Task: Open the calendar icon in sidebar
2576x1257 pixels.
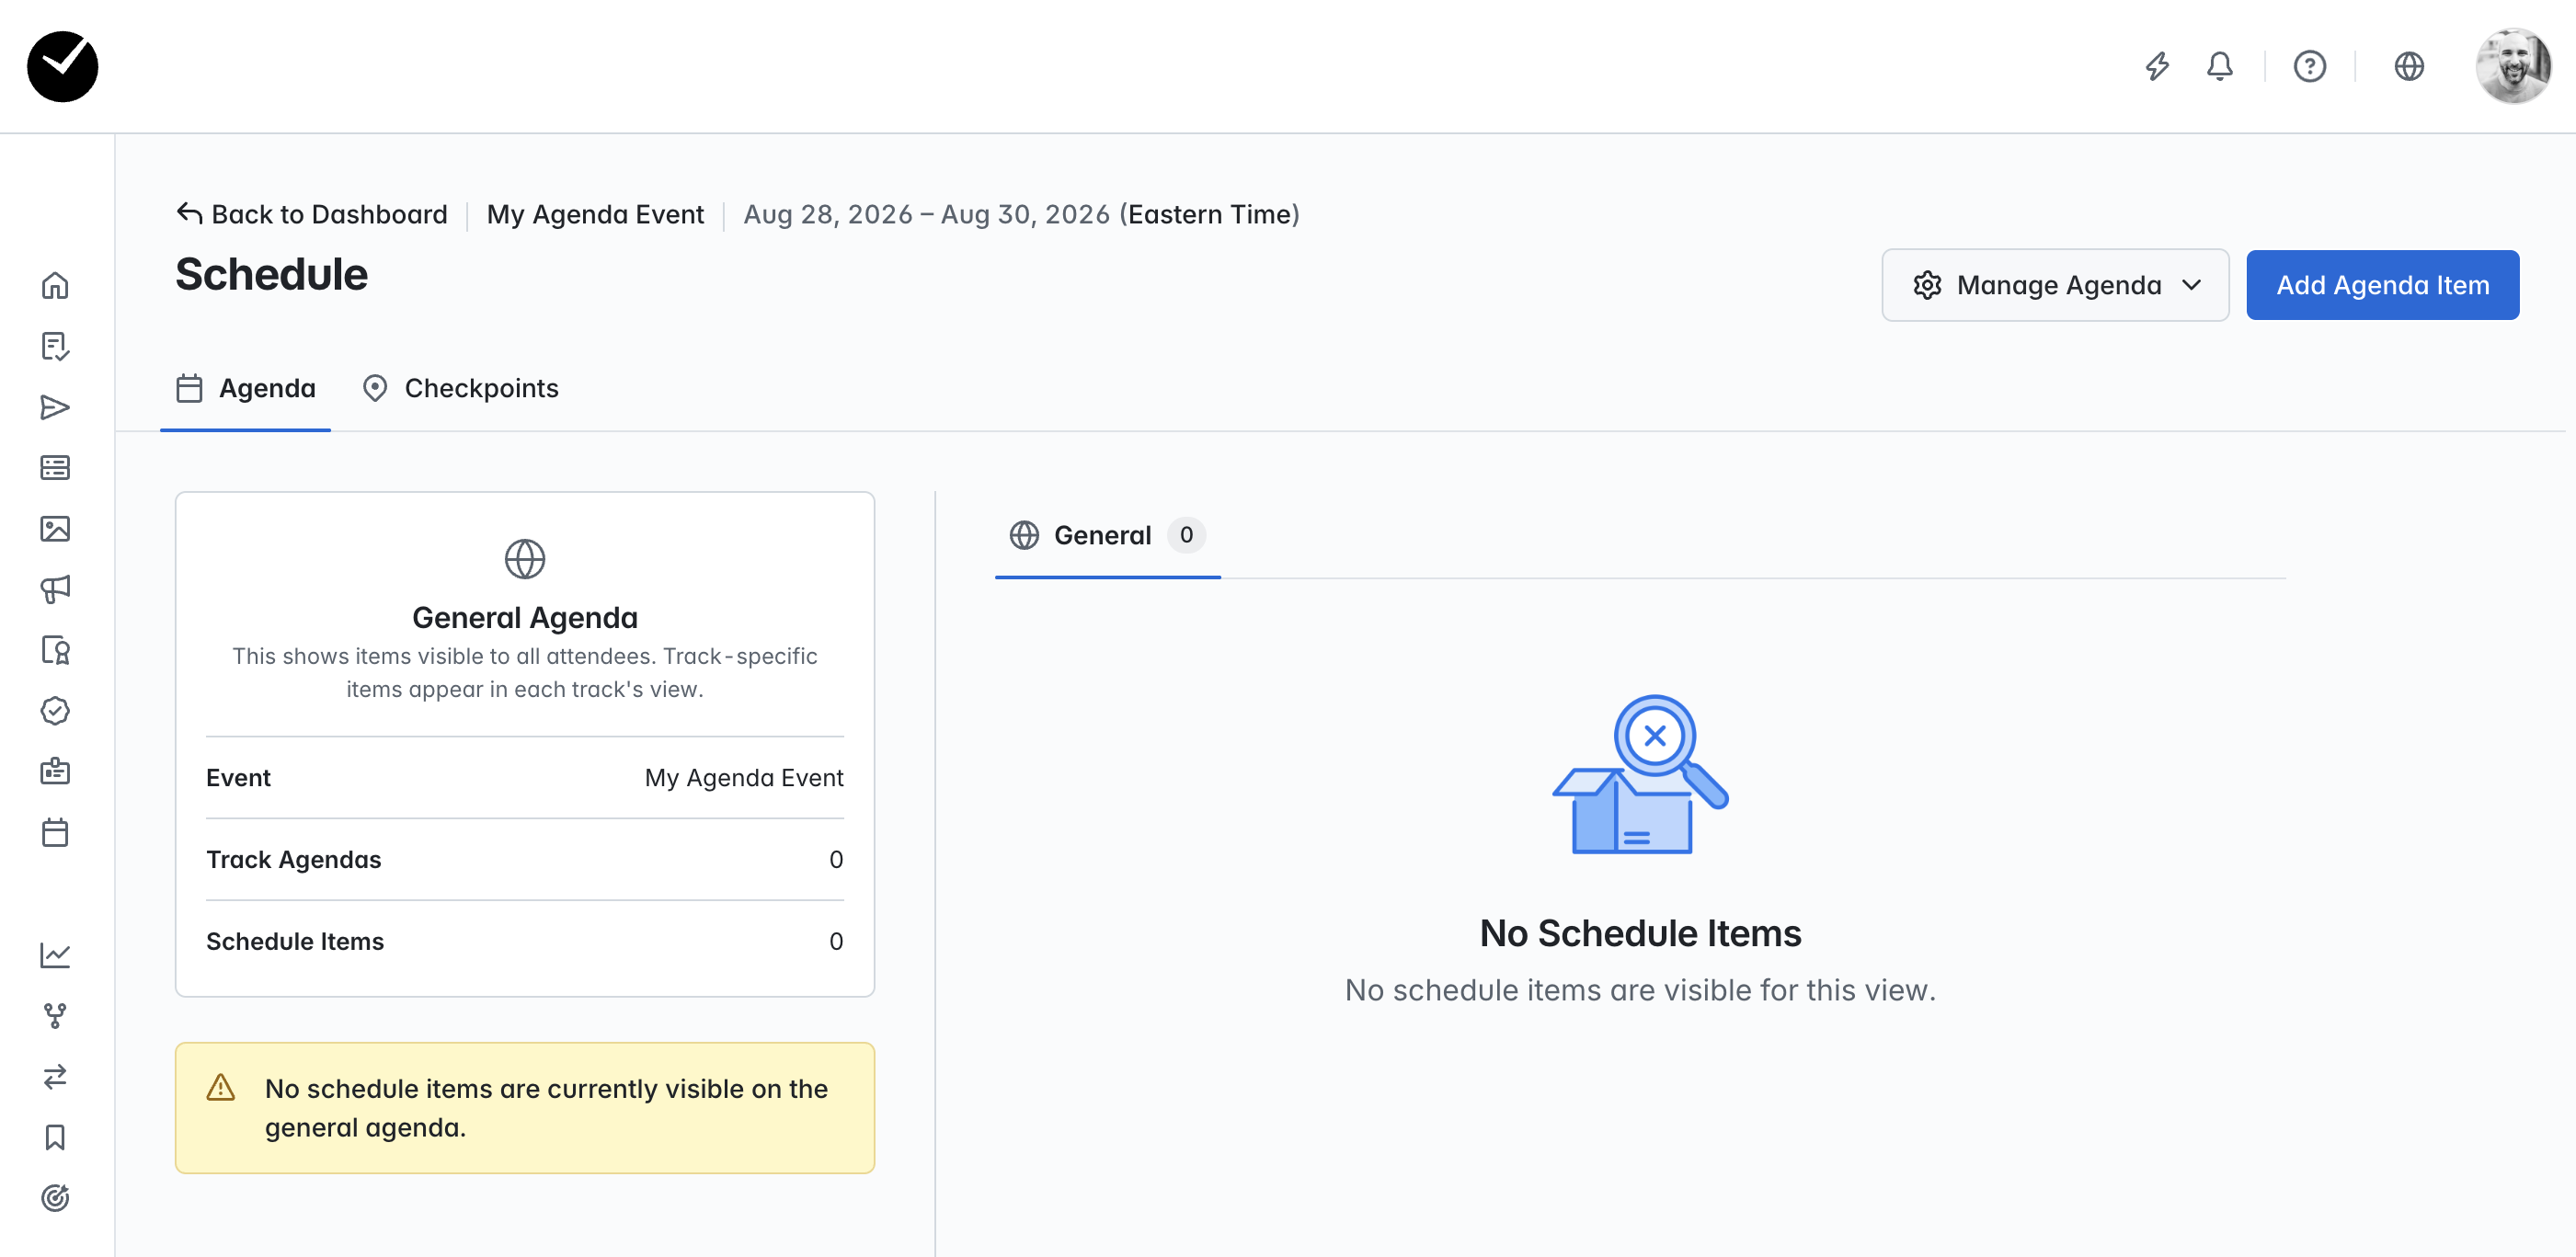Action: click(55, 832)
